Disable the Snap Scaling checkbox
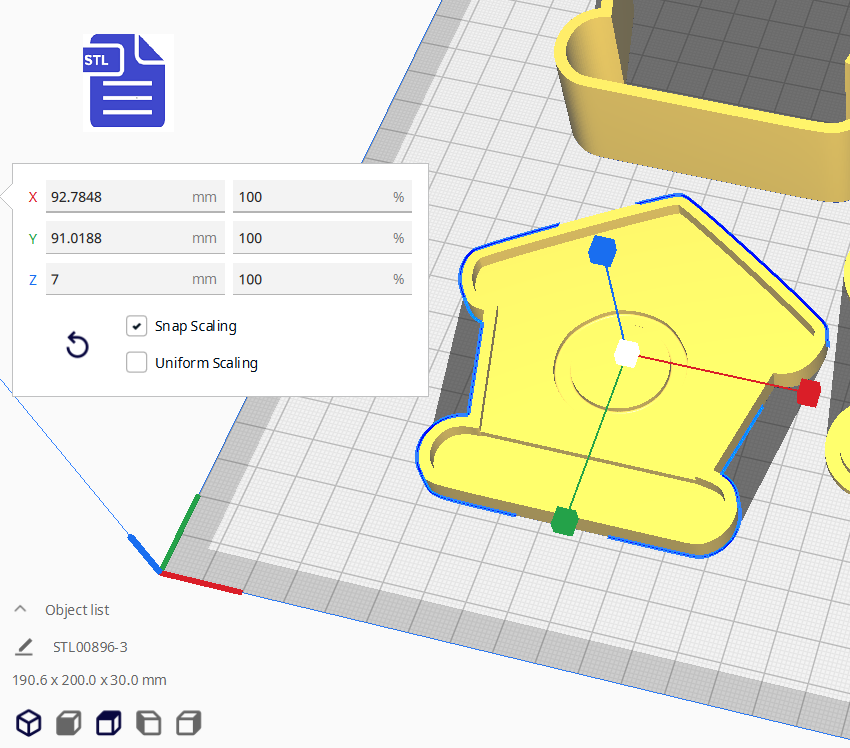This screenshot has width=850, height=748. pos(137,326)
